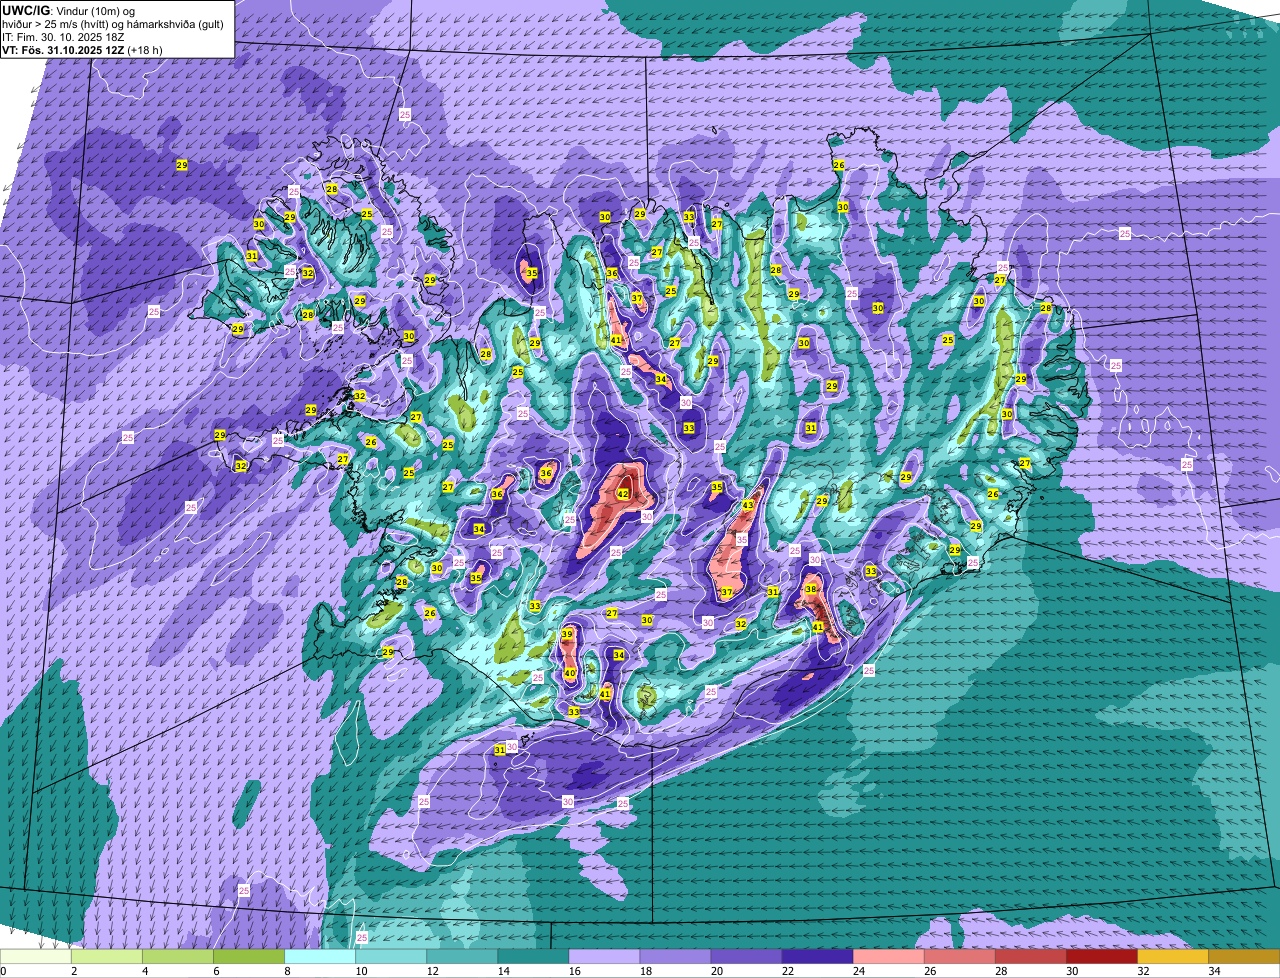Pick the ochre legend swatch above 34 m/s
1280x978 pixels.
1244,957
